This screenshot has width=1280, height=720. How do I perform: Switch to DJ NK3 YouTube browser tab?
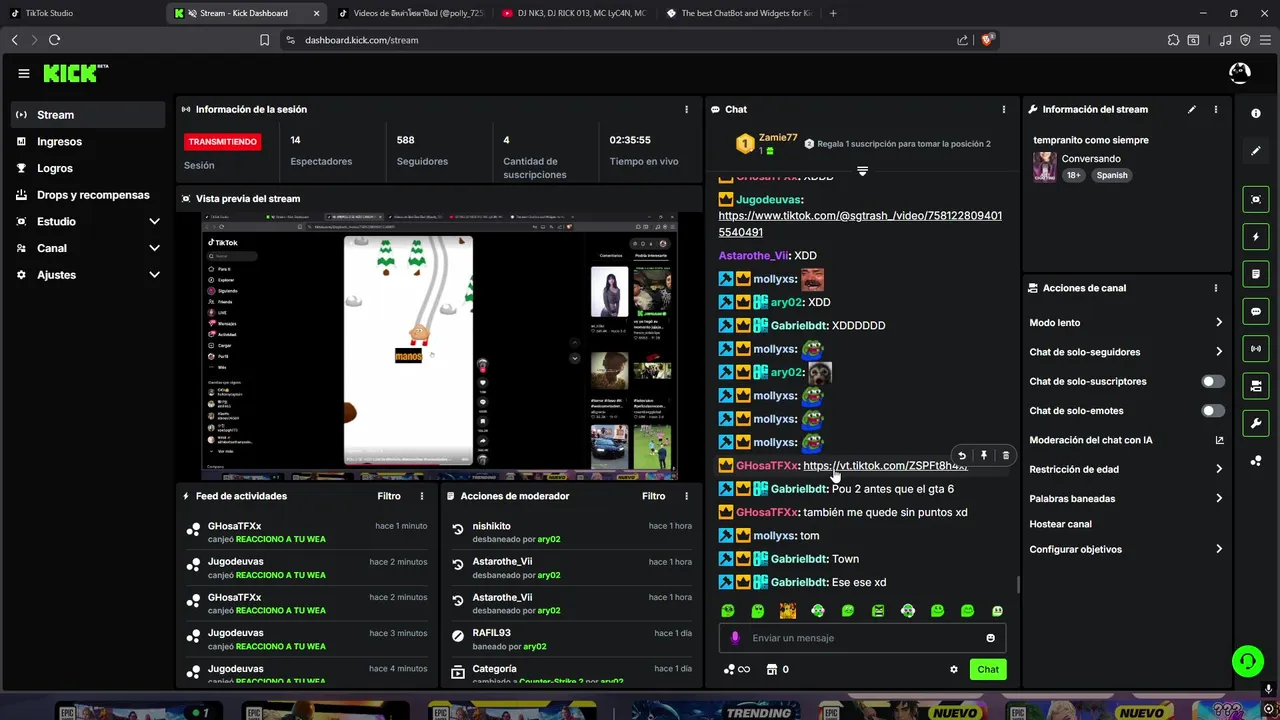[574, 13]
